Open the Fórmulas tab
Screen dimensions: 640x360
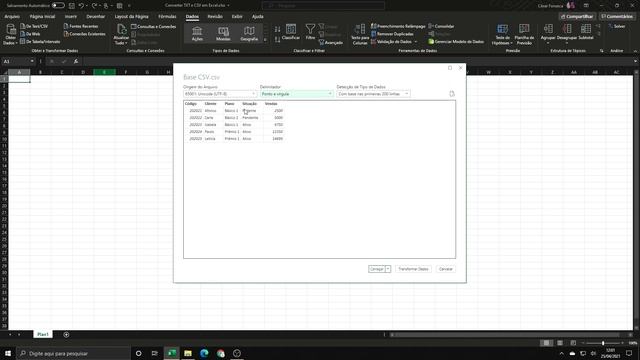click(167, 17)
